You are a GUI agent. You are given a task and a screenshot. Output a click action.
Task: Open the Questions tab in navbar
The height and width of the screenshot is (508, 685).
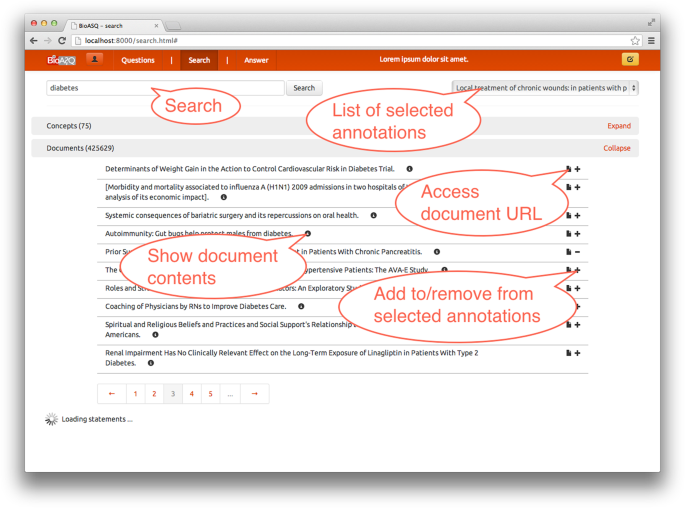click(138, 60)
